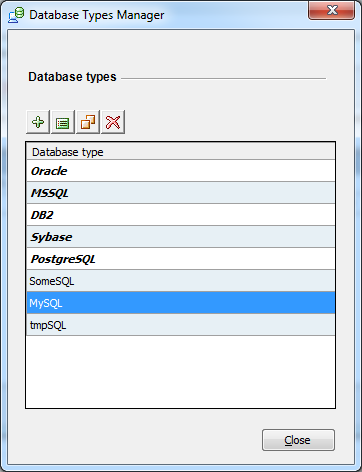Select the PostgreSQL row
Image resolution: width=362 pixels, height=472 pixels.
[181, 259]
